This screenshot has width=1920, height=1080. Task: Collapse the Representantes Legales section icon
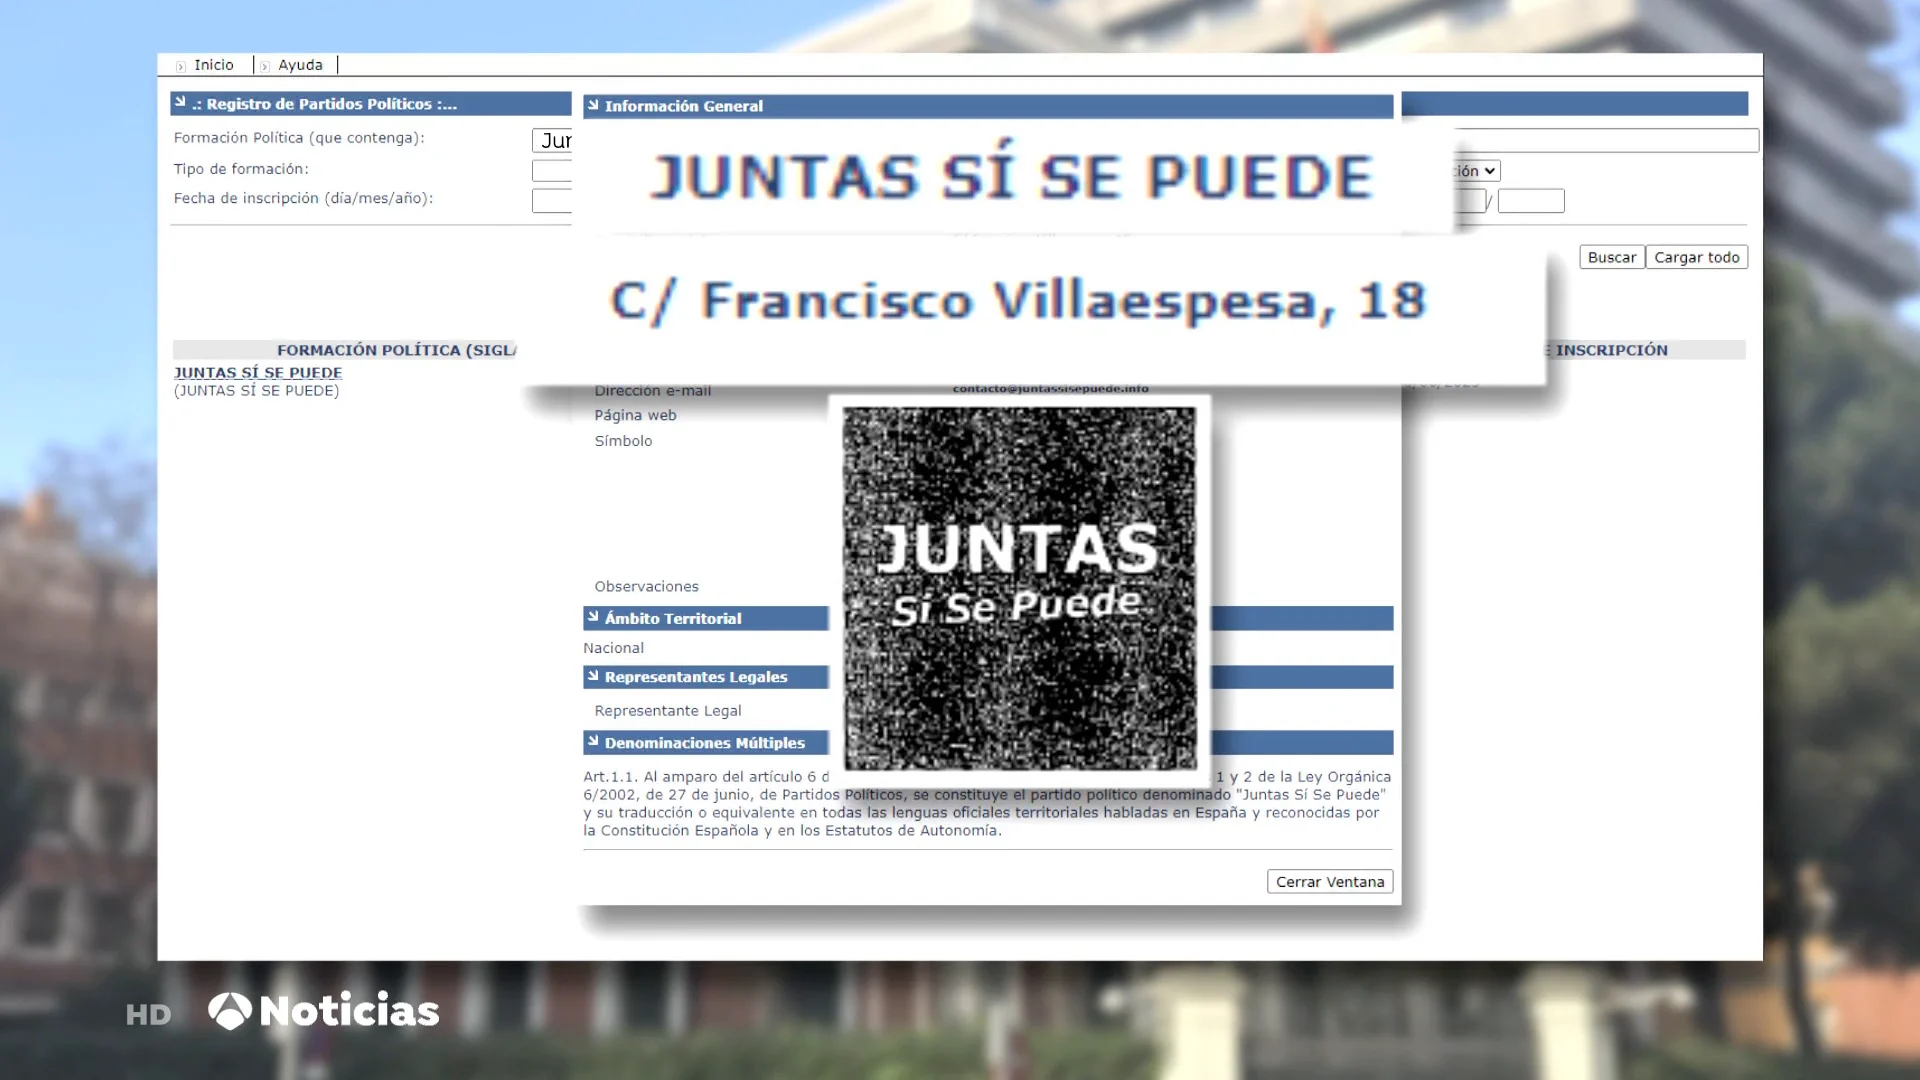coord(593,676)
